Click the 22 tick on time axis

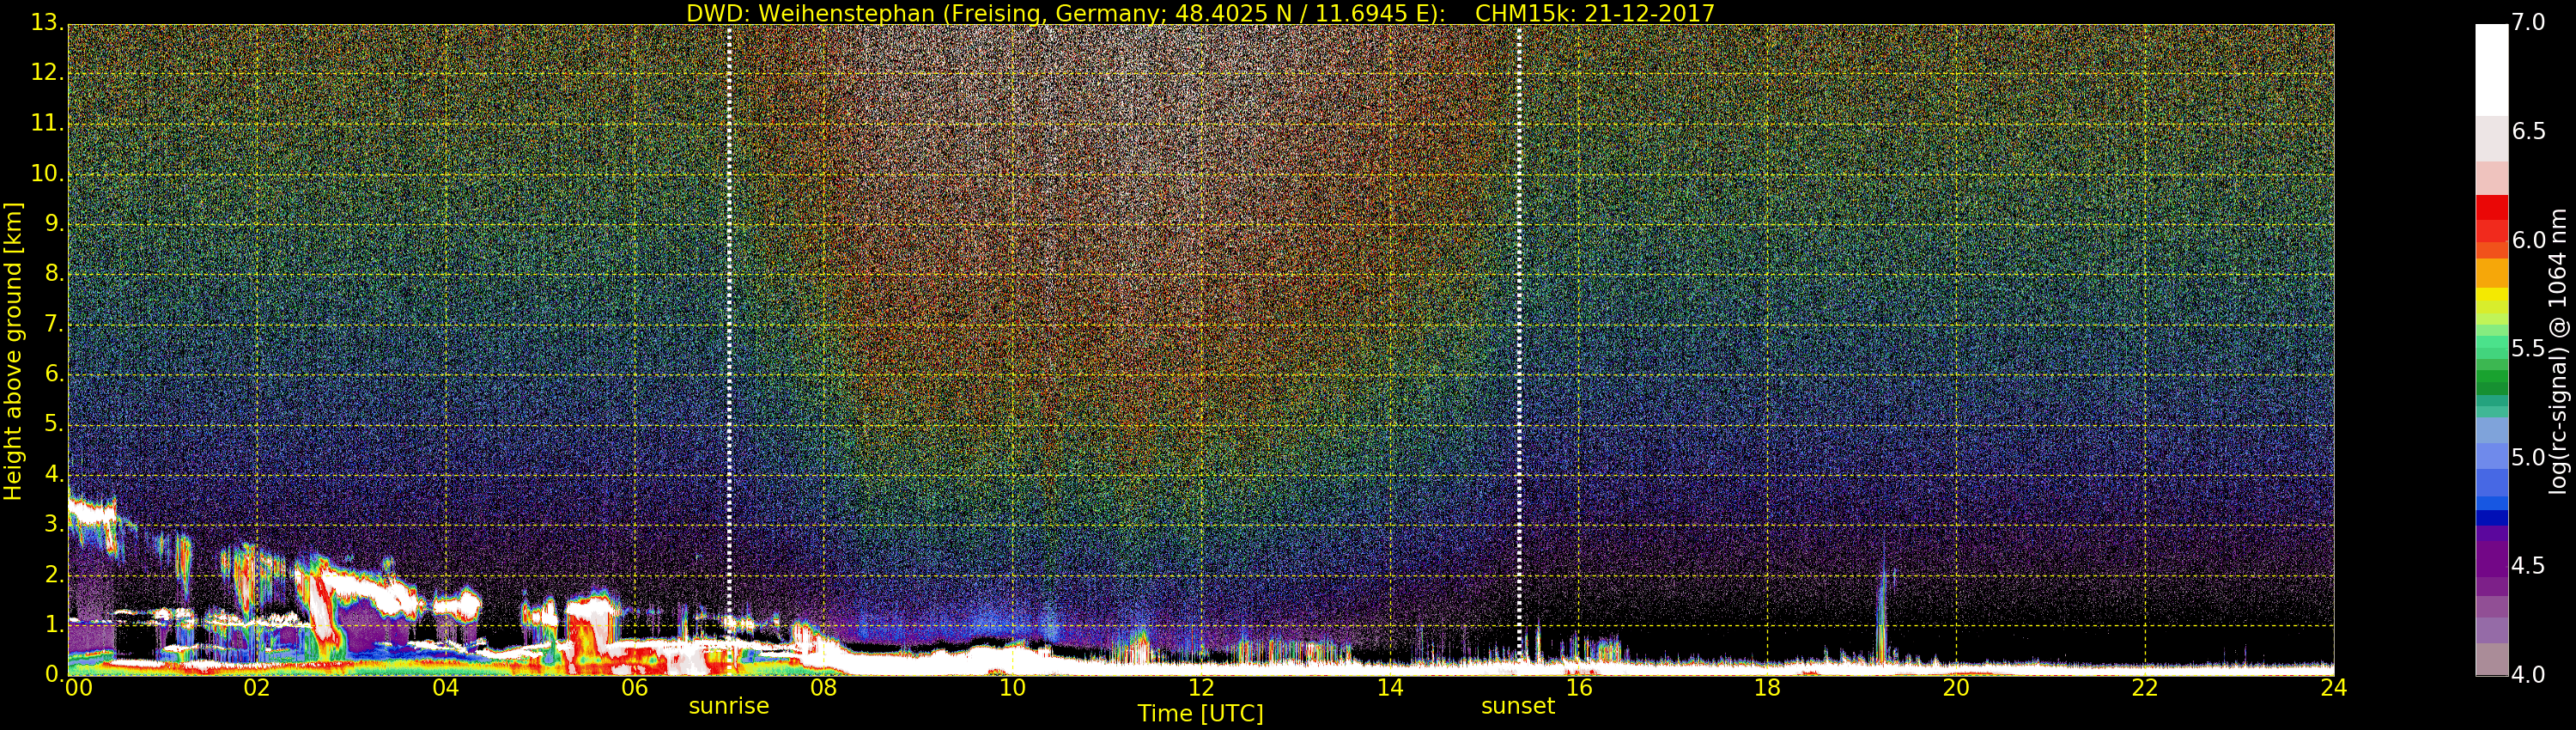click(x=2145, y=688)
